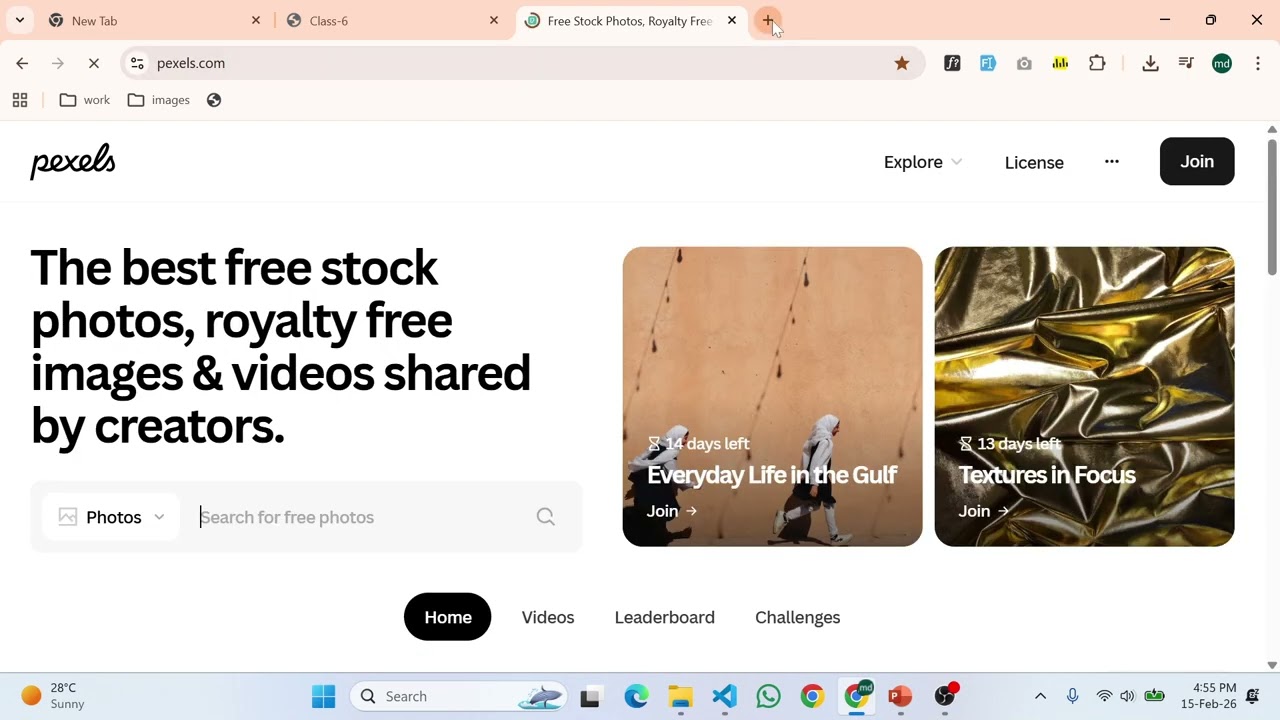Click the globe bookmark icon
Viewport: 1280px width, 720px height.
214,100
